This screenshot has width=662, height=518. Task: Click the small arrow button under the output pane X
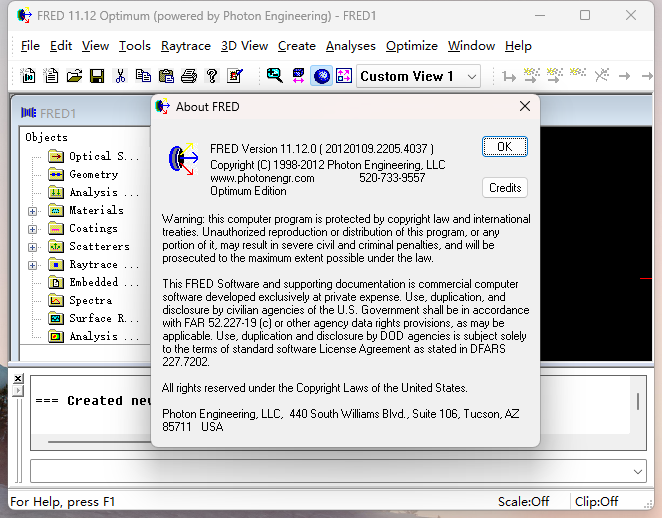point(18,391)
